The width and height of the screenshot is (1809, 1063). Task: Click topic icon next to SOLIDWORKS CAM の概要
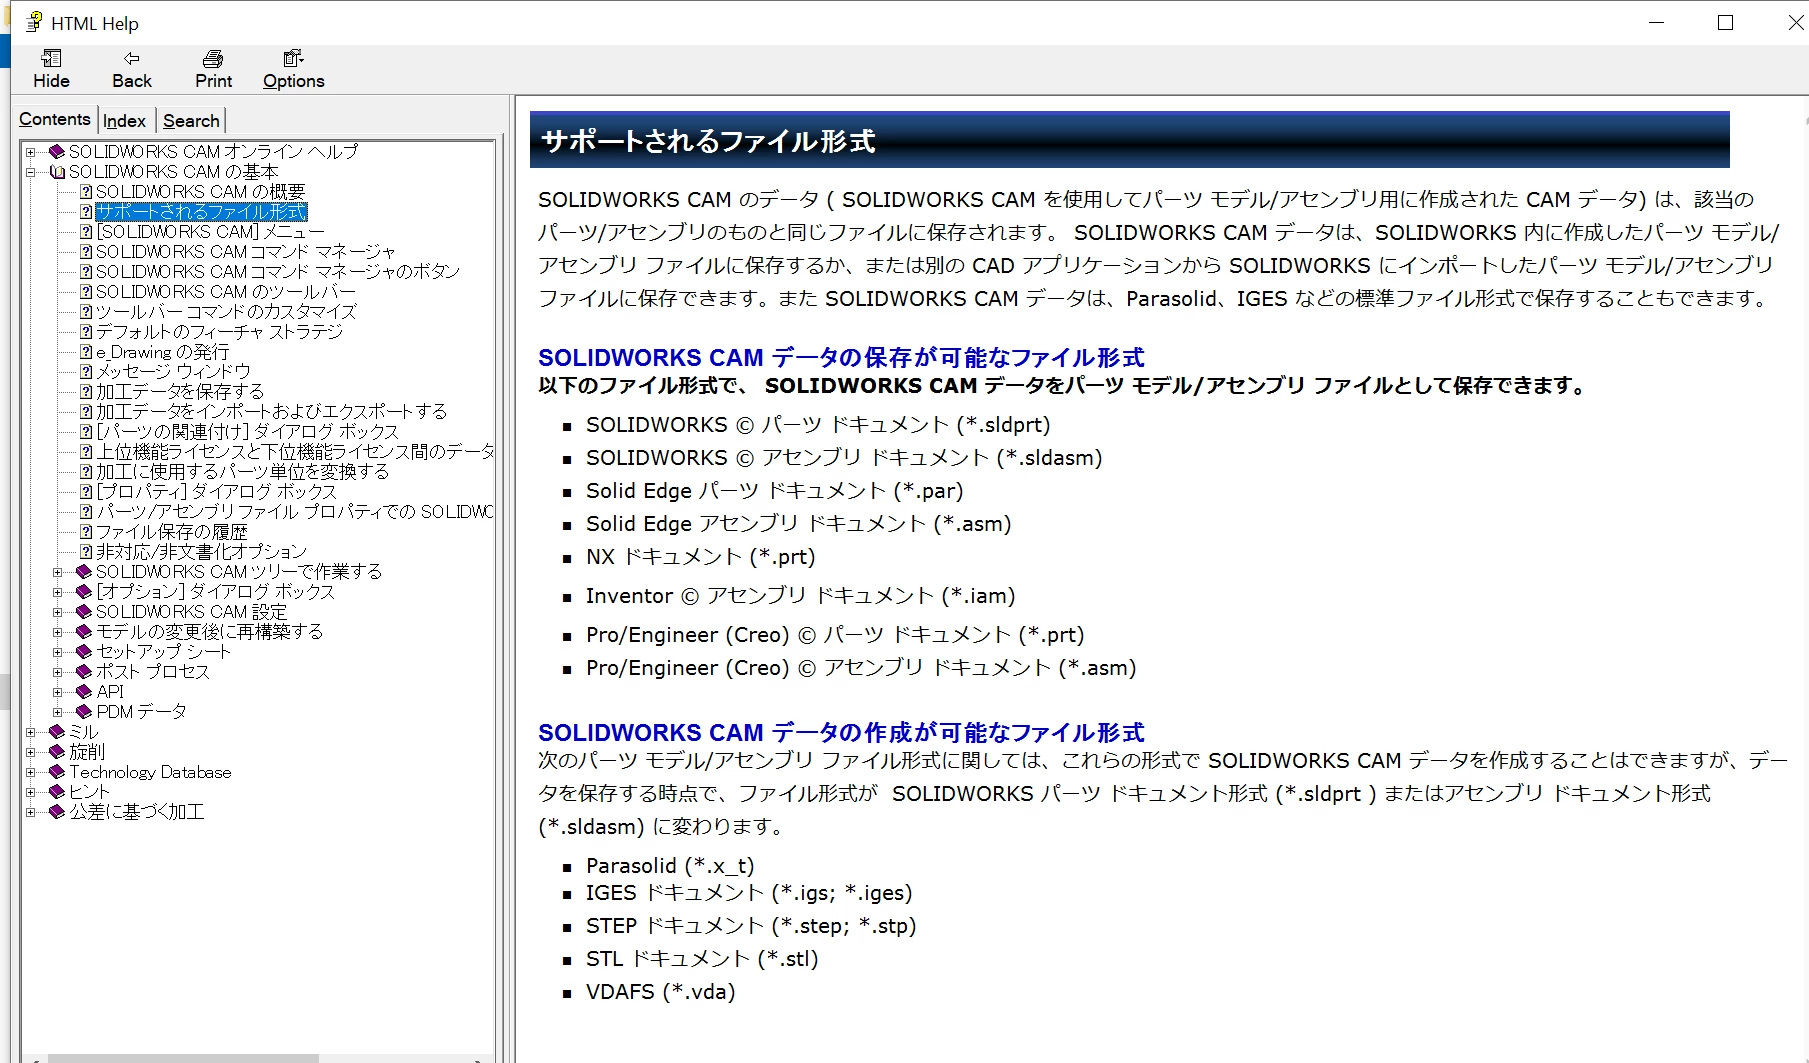click(86, 192)
